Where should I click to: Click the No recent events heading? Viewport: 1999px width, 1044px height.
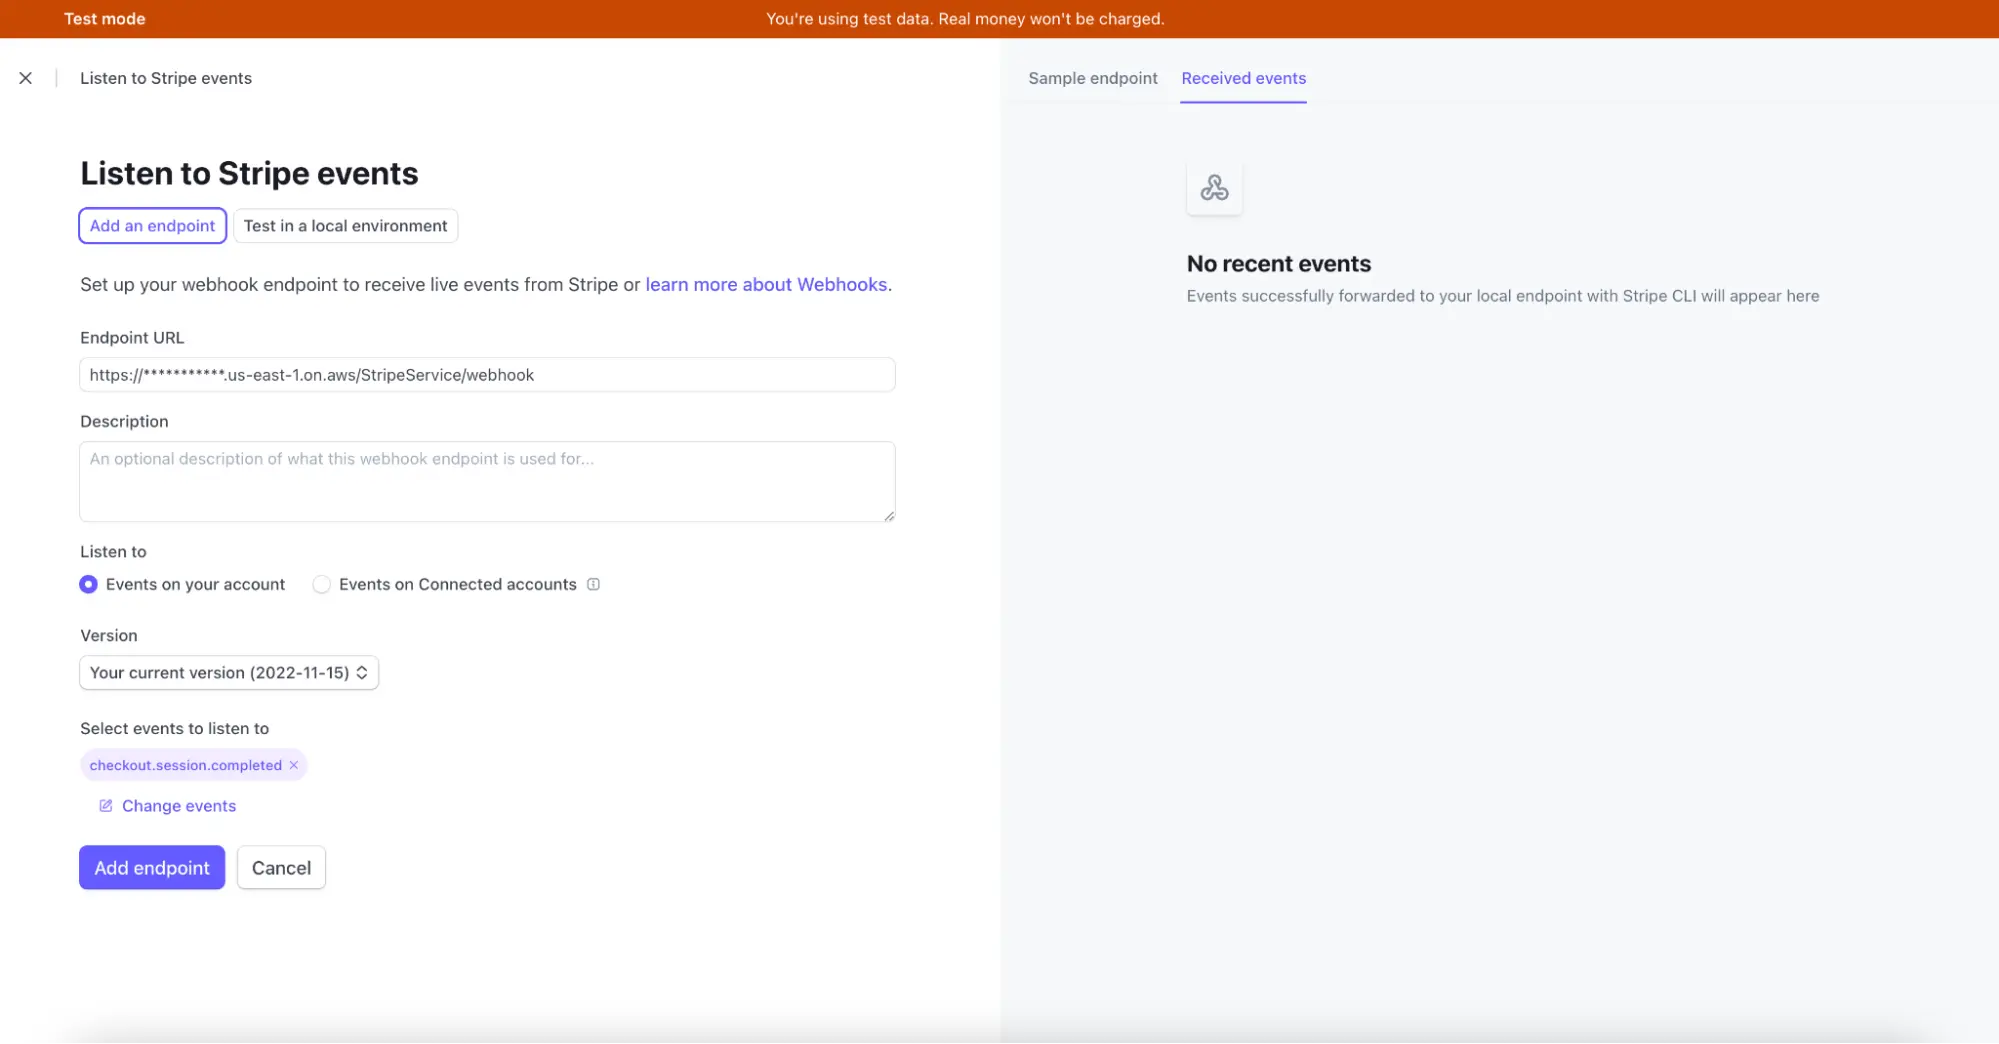[x=1278, y=264]
